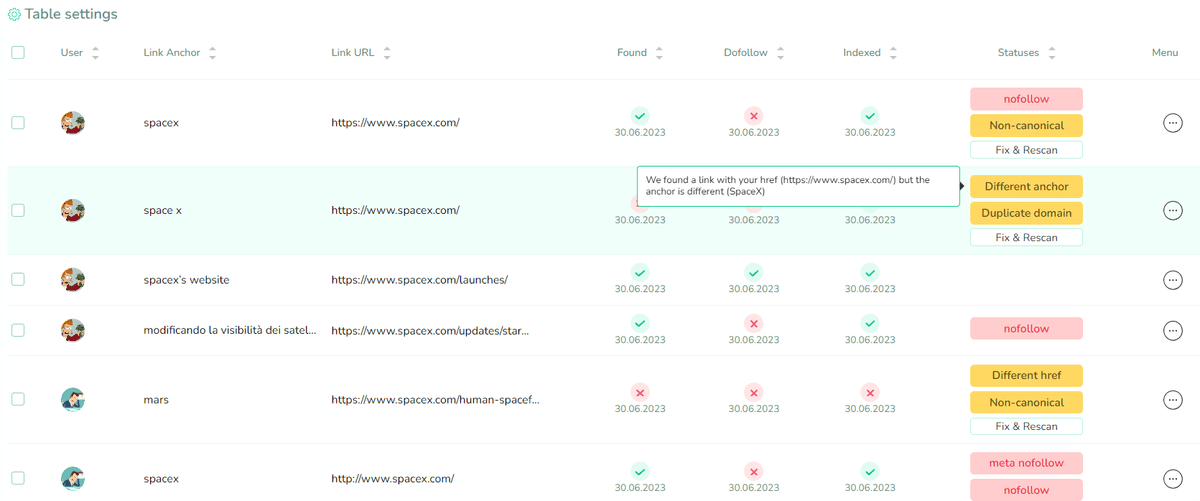
Task: Click the Menu column header
Action: point(1165,53)
